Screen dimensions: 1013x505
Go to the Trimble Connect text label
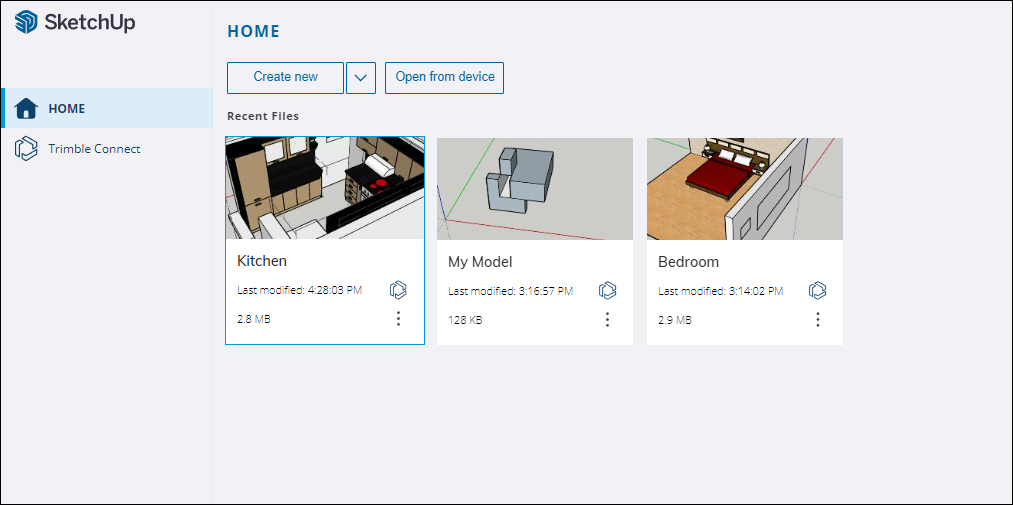(x=94, y=149)
